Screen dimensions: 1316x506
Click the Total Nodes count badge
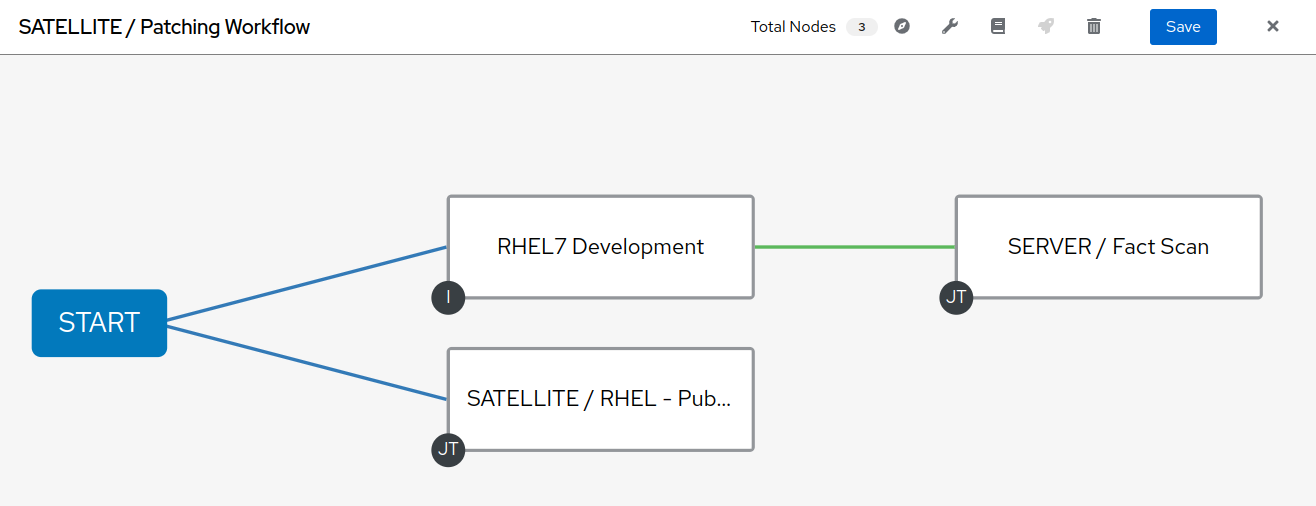[862, 27]
